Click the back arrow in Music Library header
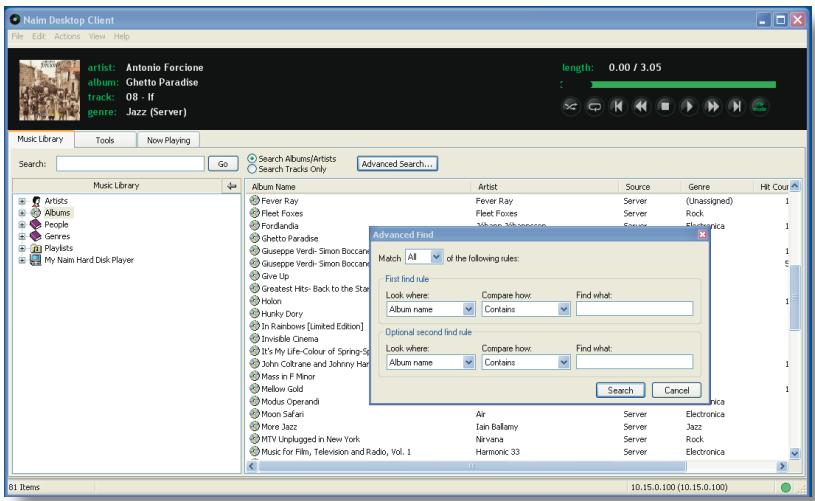 pyautogui.click(x=231, y=186)
